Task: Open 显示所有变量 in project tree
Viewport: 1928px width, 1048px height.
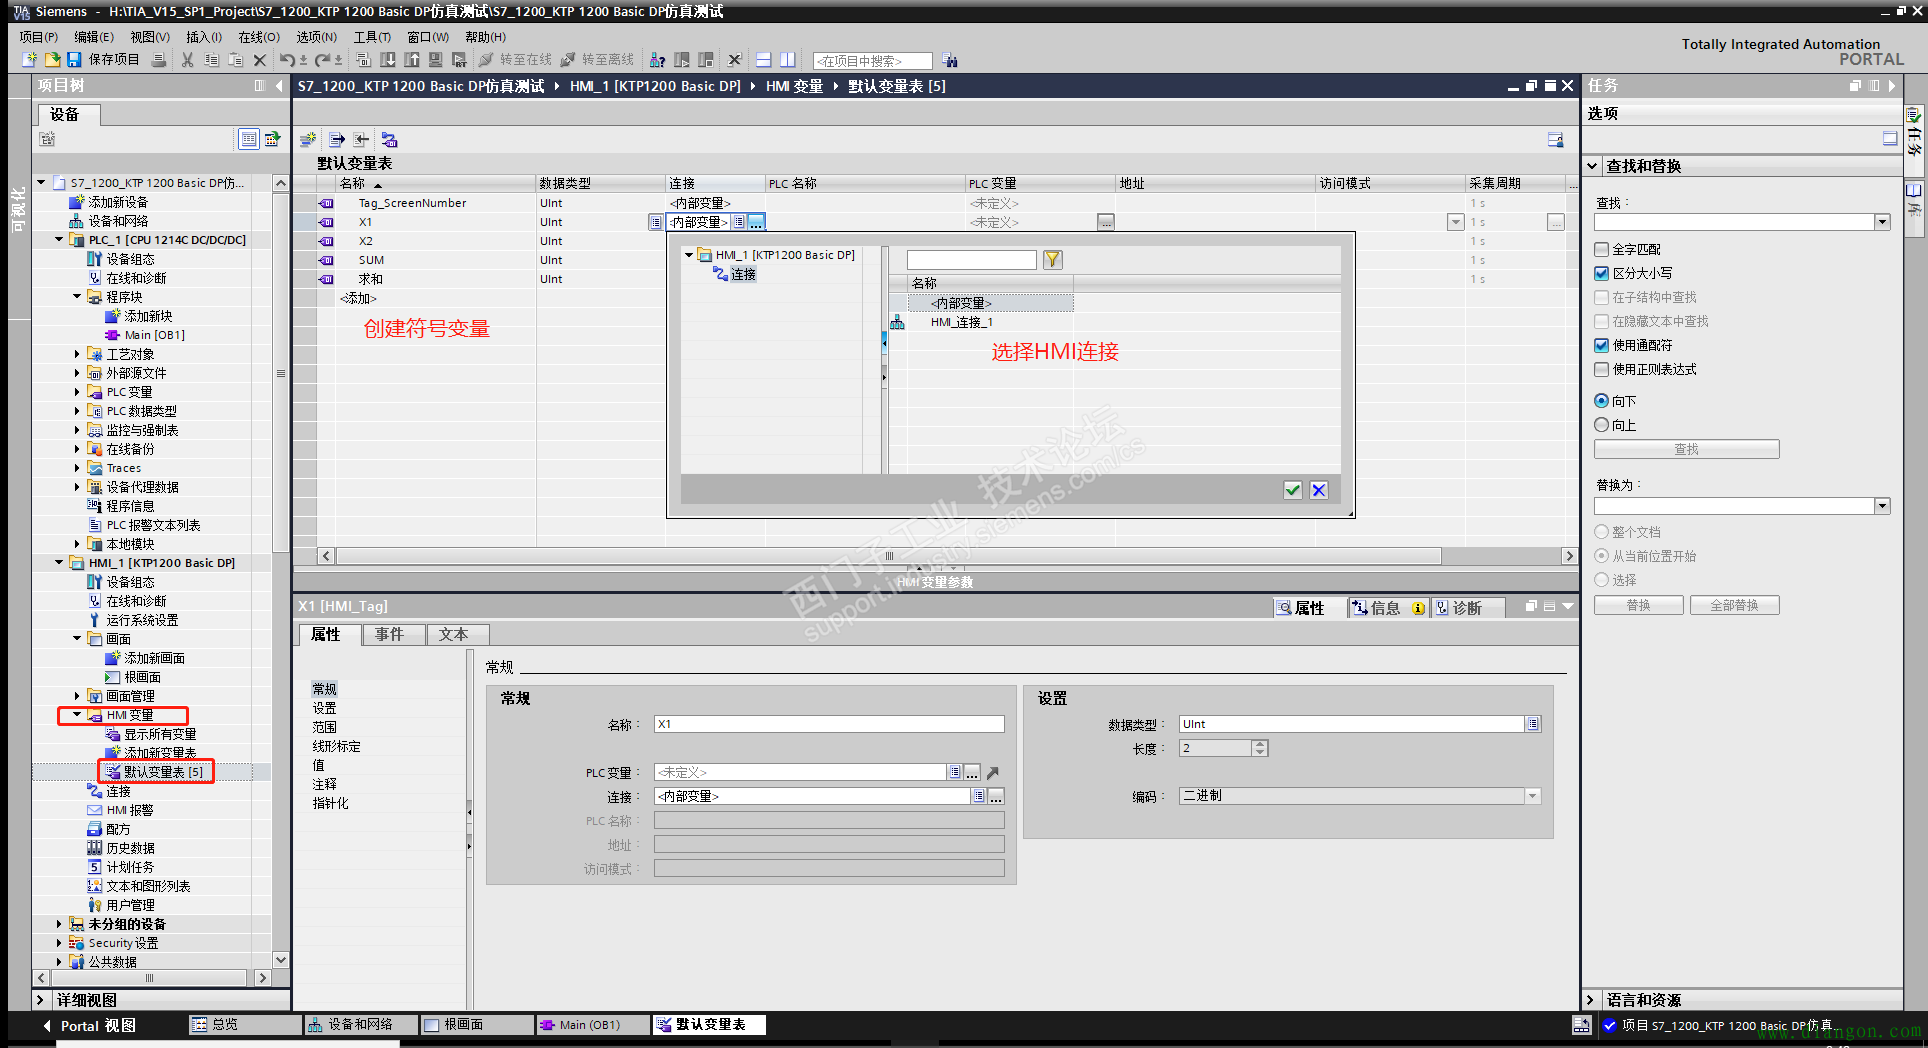Action: pyautogui.click(x=160, y=734)
